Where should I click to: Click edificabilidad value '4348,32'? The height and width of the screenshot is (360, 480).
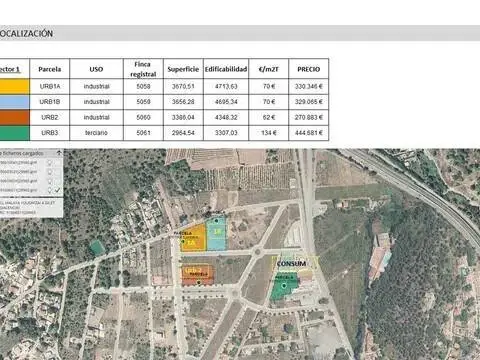click(226, 117)
